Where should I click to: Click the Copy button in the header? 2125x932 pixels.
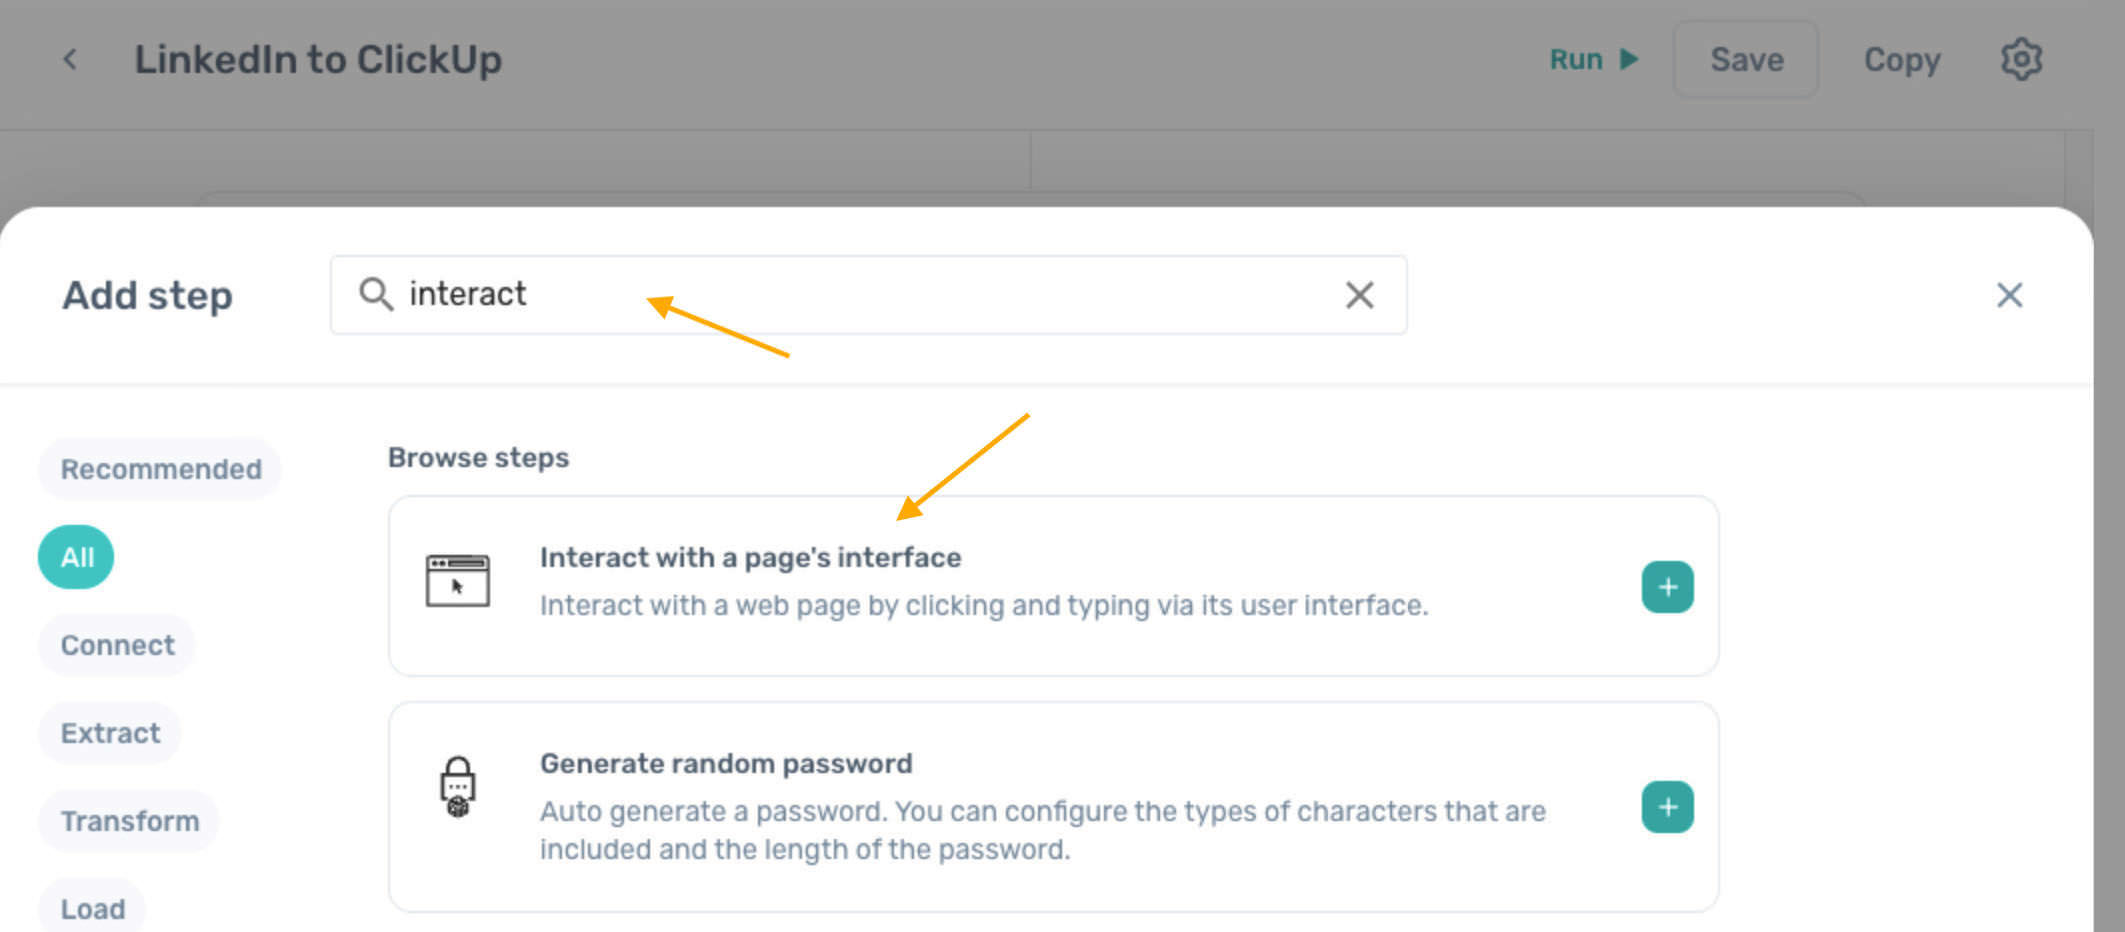(1901, 60)
